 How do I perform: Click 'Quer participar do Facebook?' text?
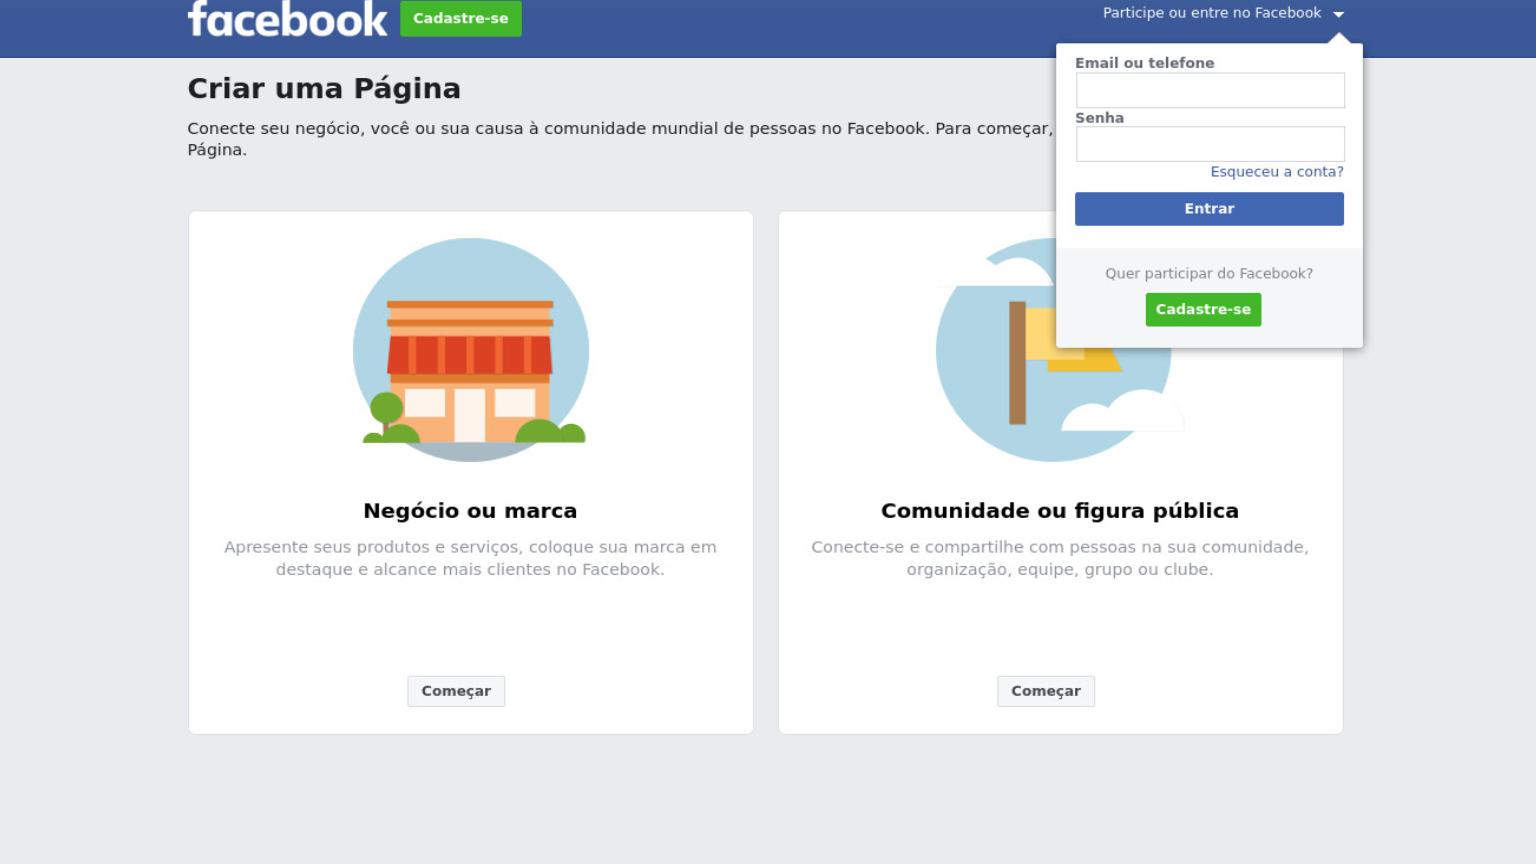pyautogui.click(x=1209, y=274)
